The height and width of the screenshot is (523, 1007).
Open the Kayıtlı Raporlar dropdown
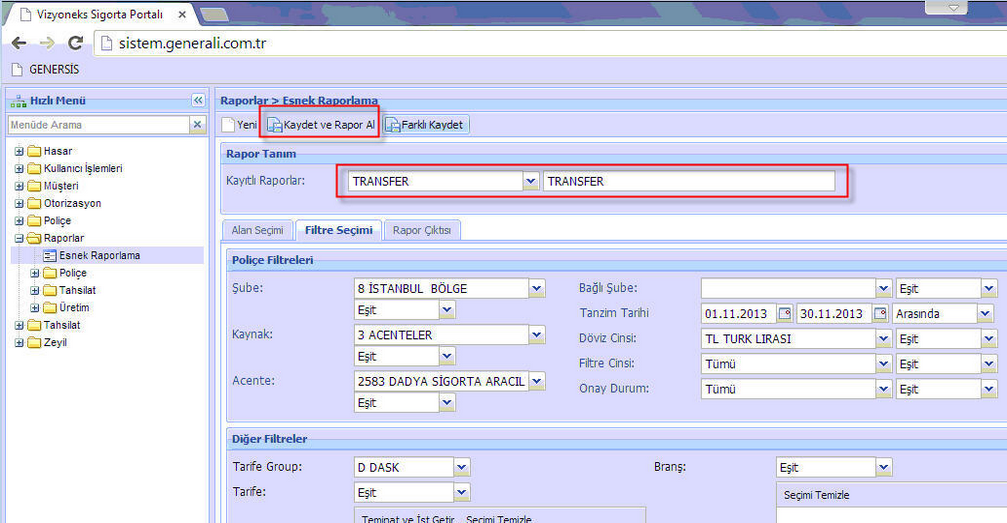[x=531, y=182]
